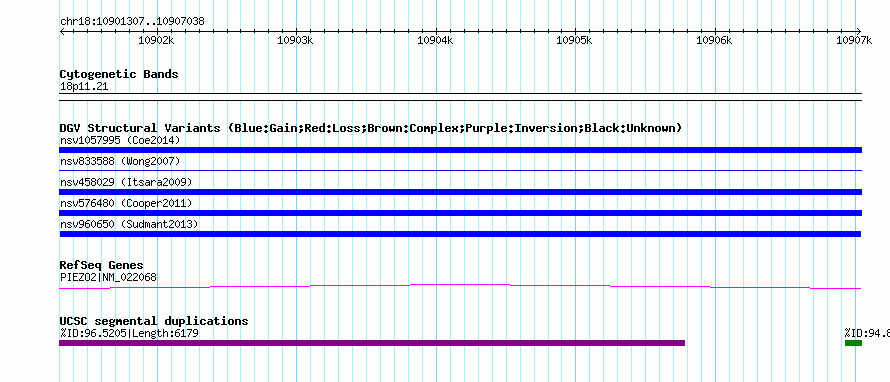Click the Cytogenetic Bands track title

coord(119,74)
